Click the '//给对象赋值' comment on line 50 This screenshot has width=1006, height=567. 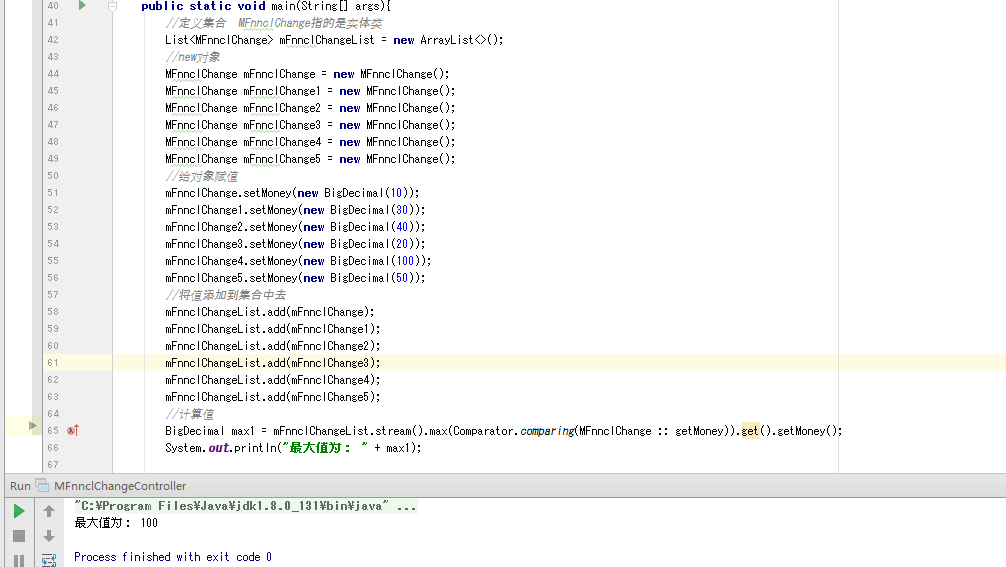[x=201, y=176]
